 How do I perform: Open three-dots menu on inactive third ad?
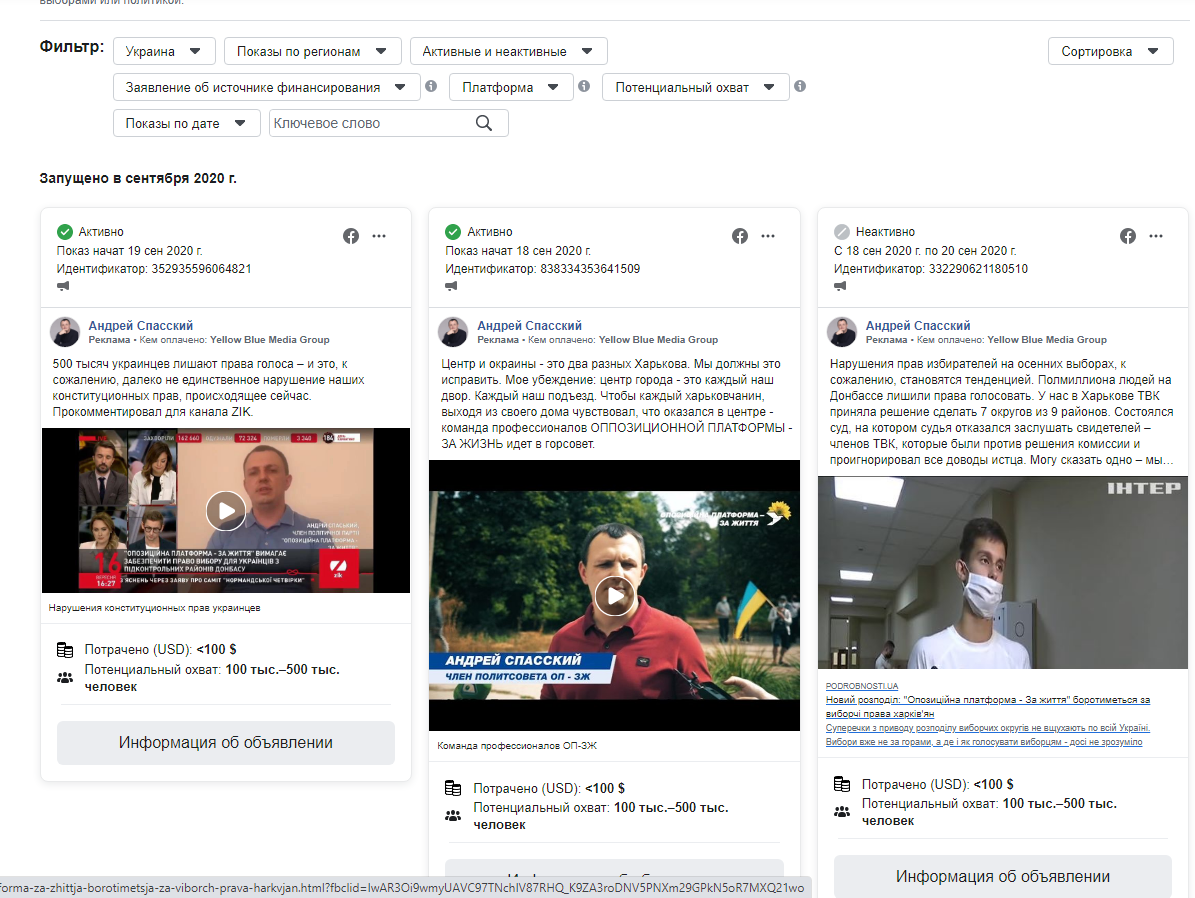(x=1156, y=236)
